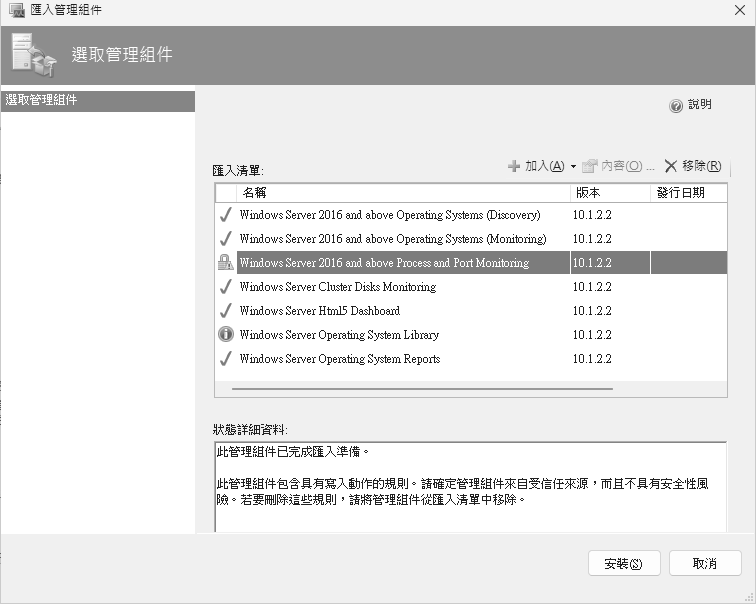
Task: Sort by the 版本 column header
Action: click(x=610, y=193)
